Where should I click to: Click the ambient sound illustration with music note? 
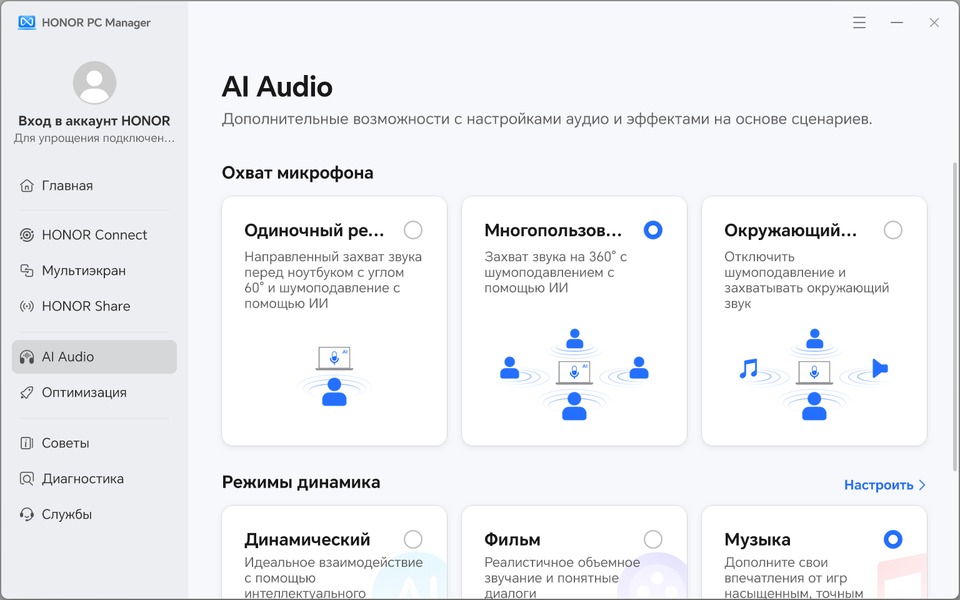814,374
